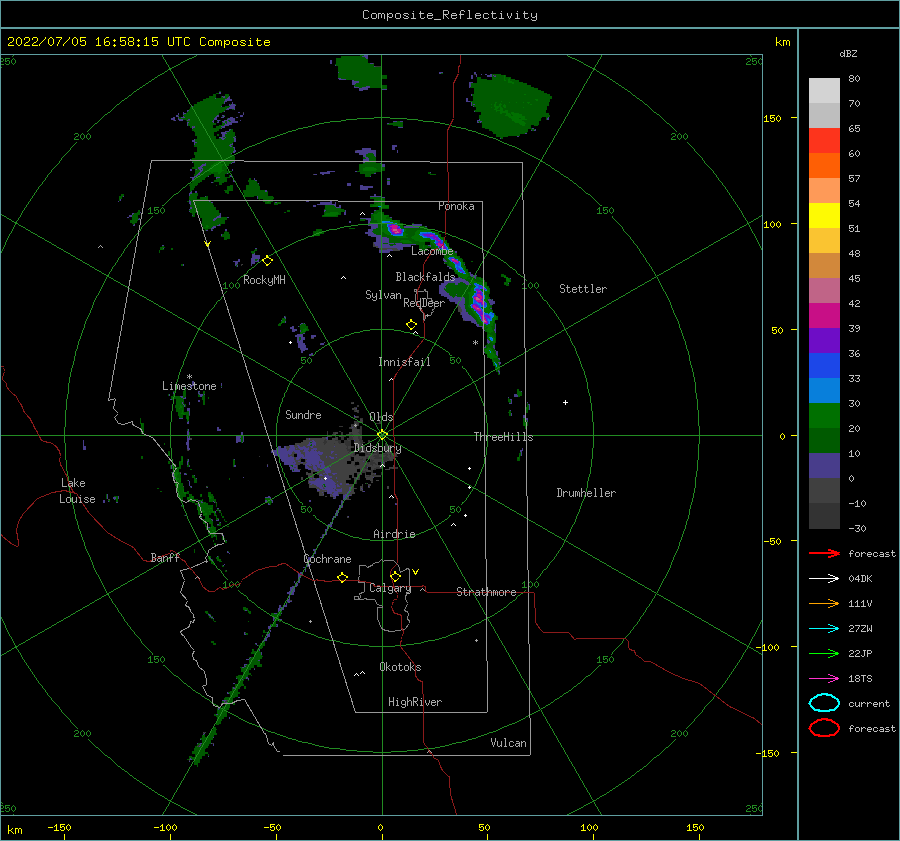Click the Strathmore label
This screenshot has width=900, height=841.
(486, 592)
